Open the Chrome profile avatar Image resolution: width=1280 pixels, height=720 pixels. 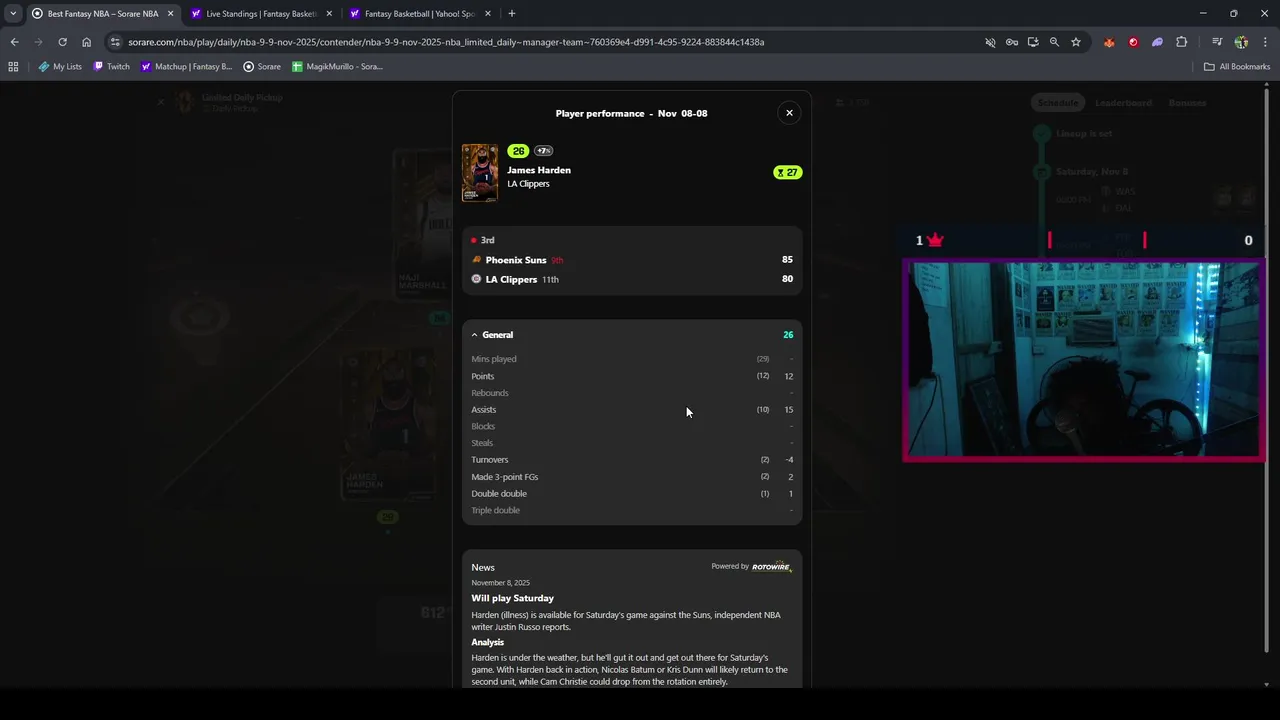point(1241,42)
